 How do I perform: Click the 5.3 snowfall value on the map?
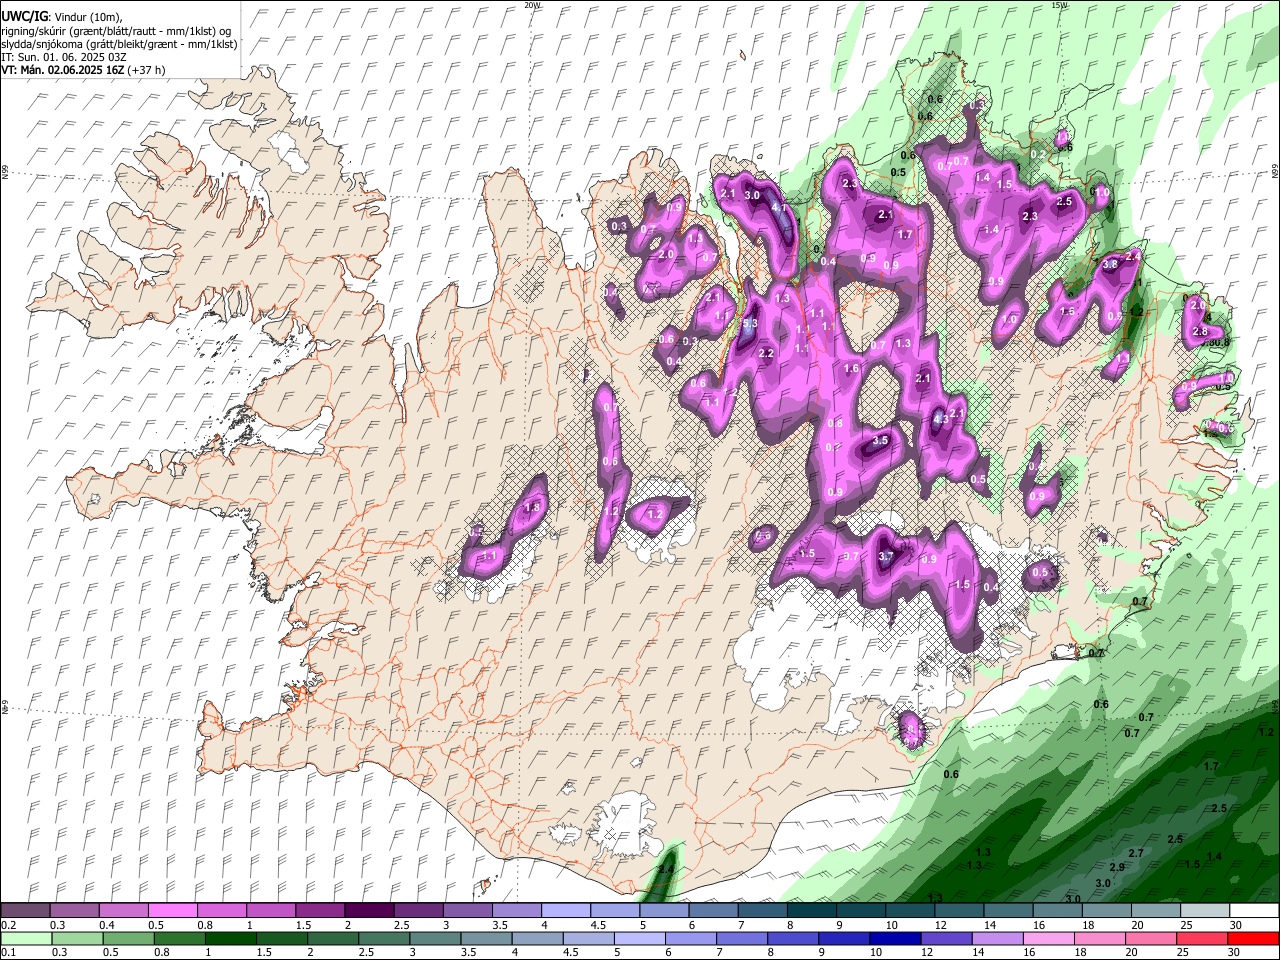pyautogui.click(x=750, y=324)
